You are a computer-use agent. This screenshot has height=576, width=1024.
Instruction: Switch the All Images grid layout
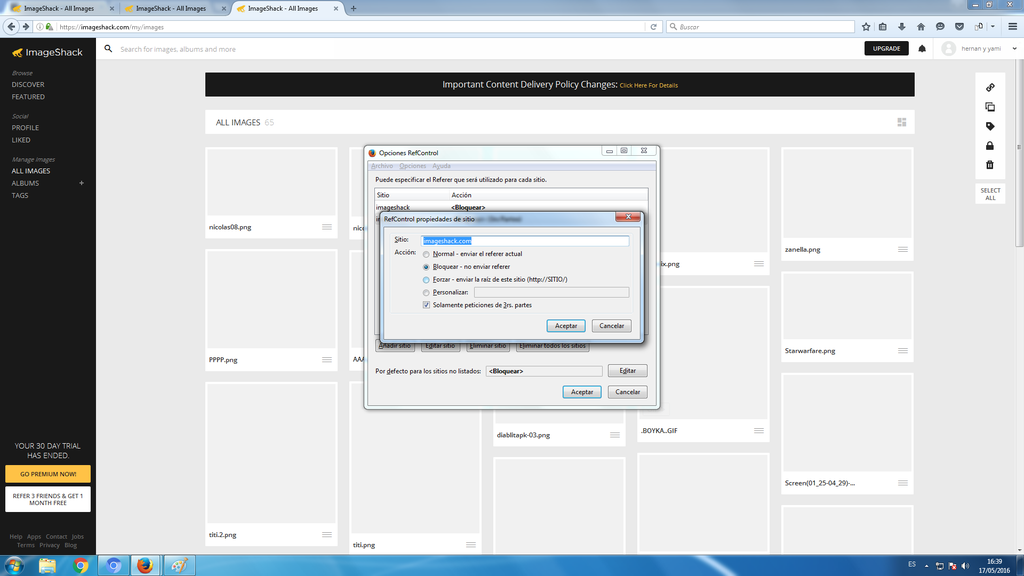tap(901, 122)
